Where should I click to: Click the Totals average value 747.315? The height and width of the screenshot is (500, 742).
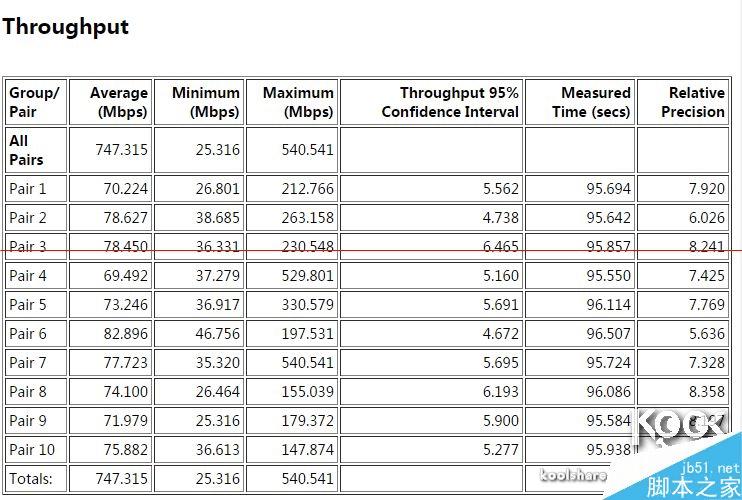(x=122, y=479)
